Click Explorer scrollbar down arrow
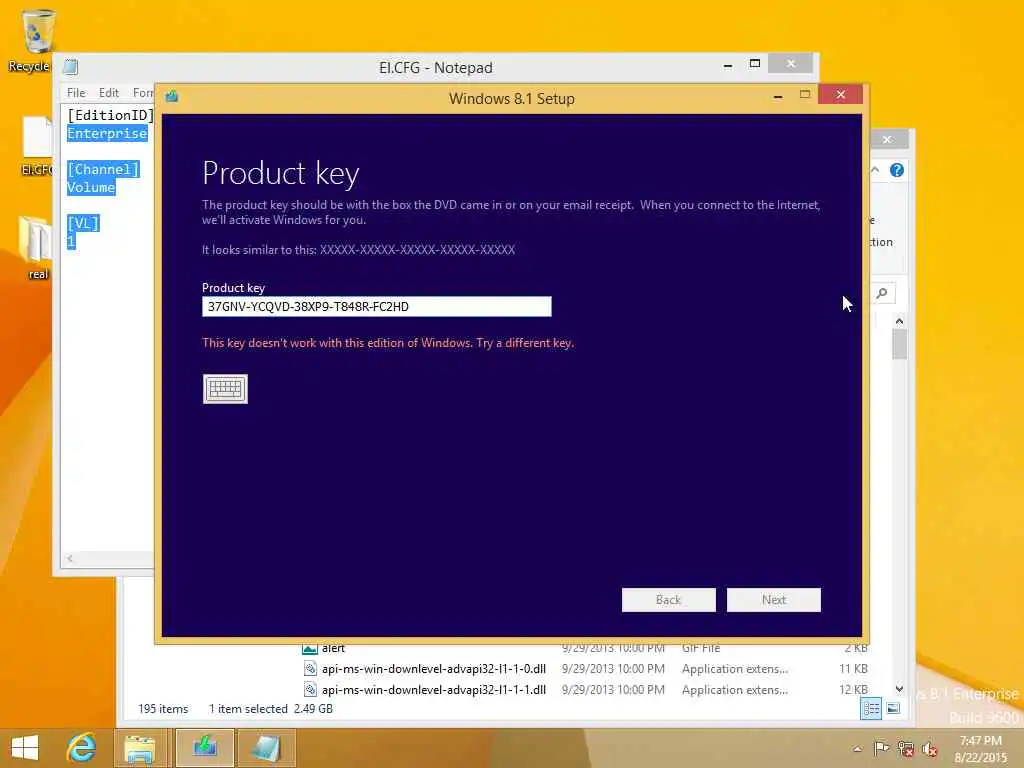This screenshot has width=1024, height=768. (x=899, y=689)
